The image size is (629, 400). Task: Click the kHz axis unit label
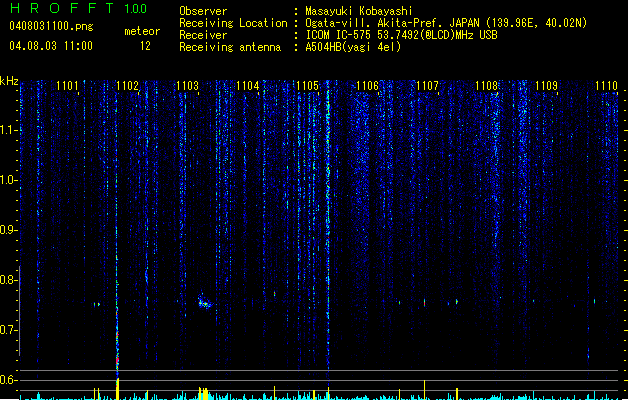tap(9, 81)
